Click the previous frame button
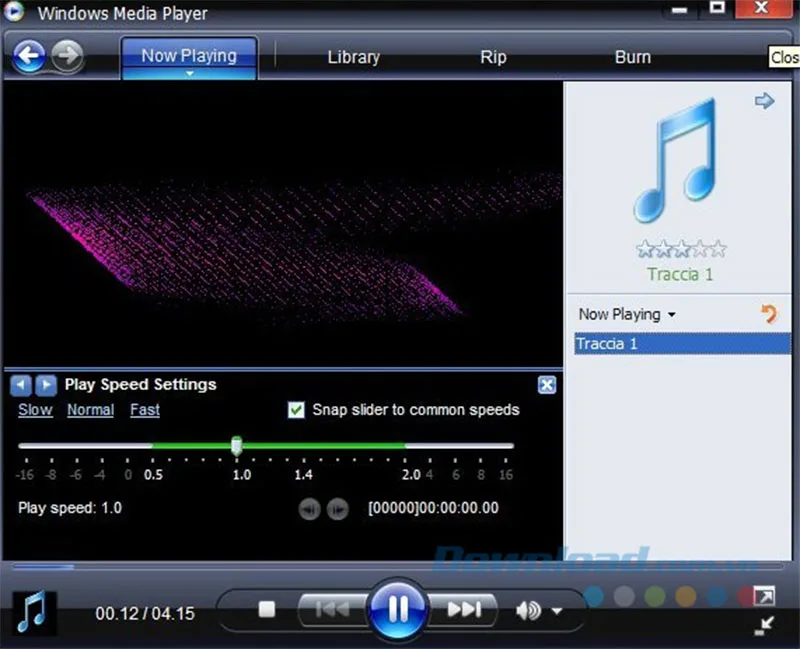 click(309, 509)
